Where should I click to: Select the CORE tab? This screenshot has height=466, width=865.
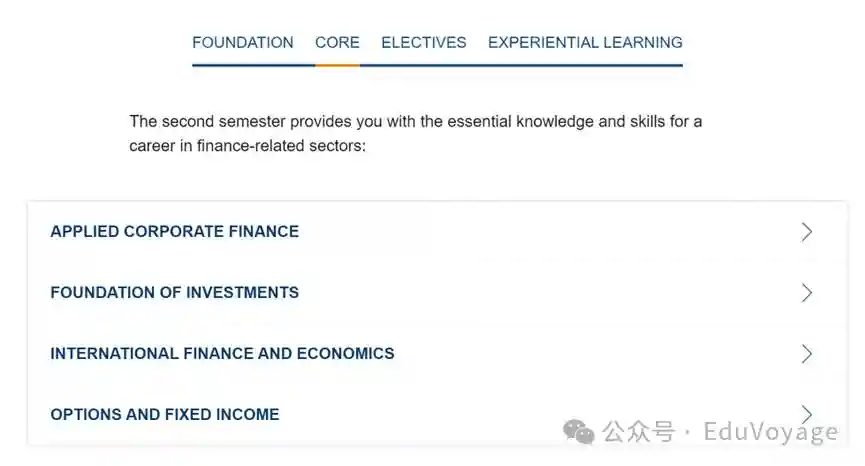[337, 43]
